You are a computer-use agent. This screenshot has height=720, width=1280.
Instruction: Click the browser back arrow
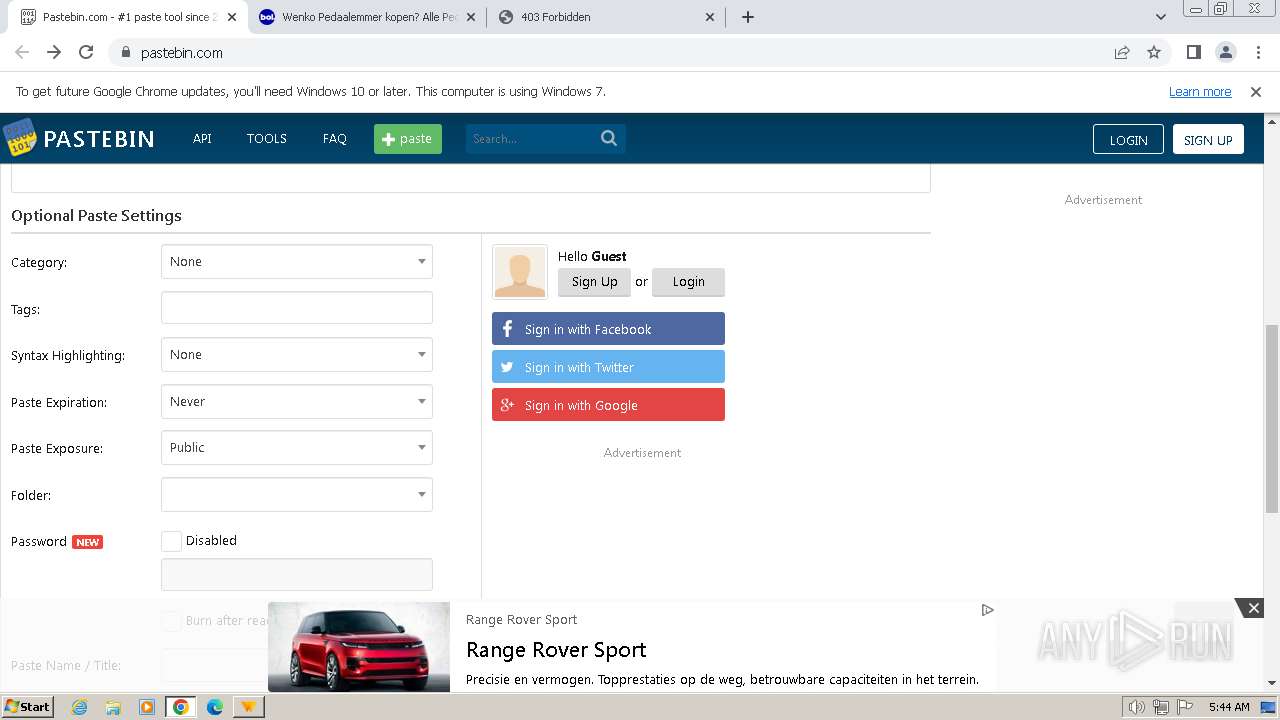pos(22,52)
